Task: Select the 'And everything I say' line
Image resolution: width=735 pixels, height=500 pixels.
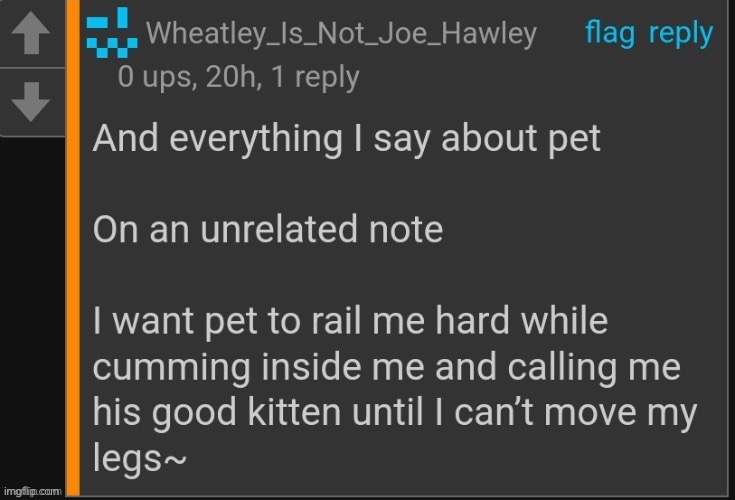Action: tap(346, 139)
